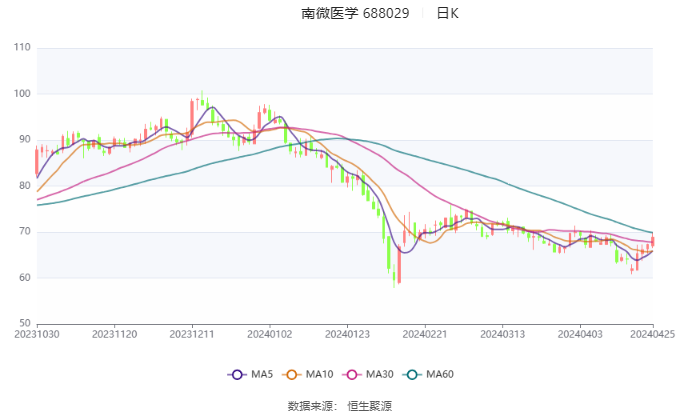Viewport: 680px width, 413px height.
Task: Click the 70 price axis label
Action: coord(25,232)
